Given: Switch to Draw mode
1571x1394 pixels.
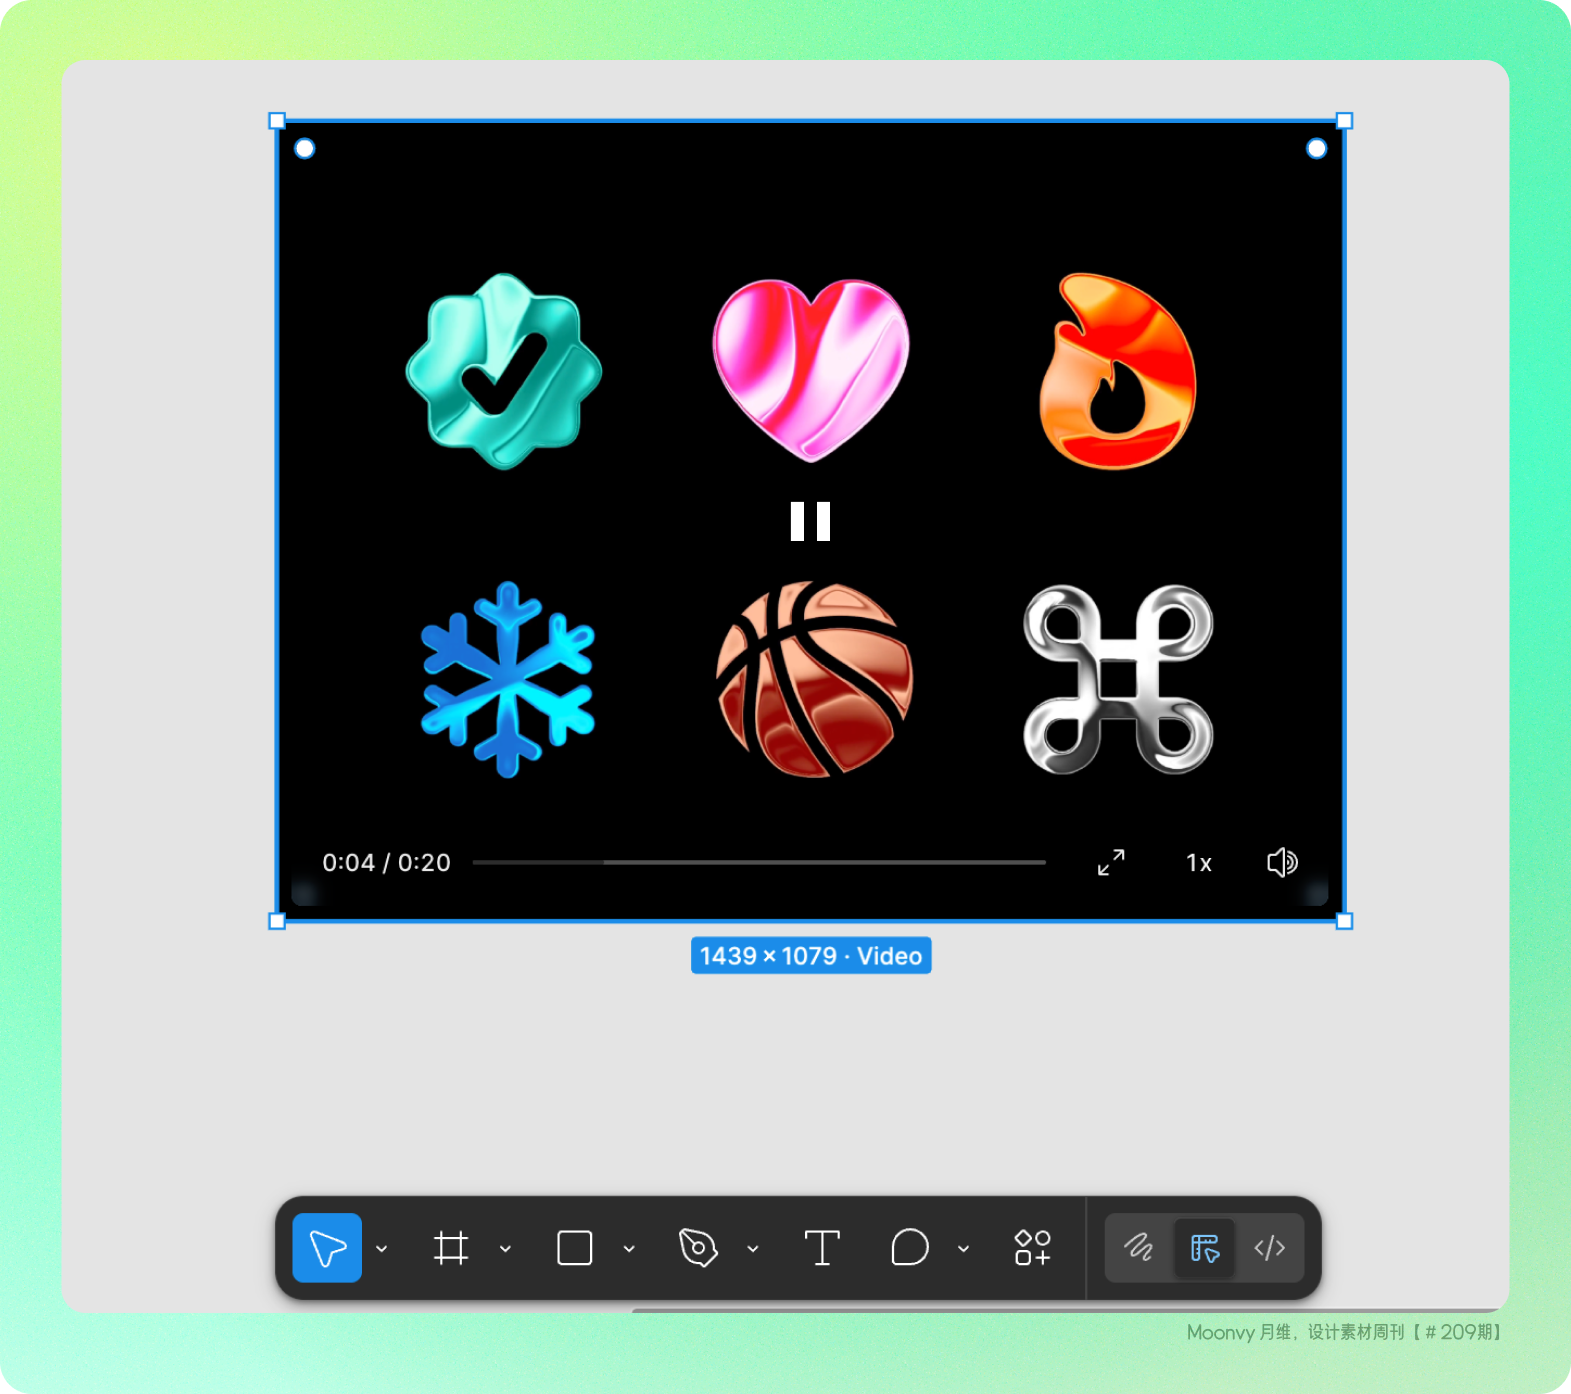Looking at the screenshot, I should tap(1138, 1248).
